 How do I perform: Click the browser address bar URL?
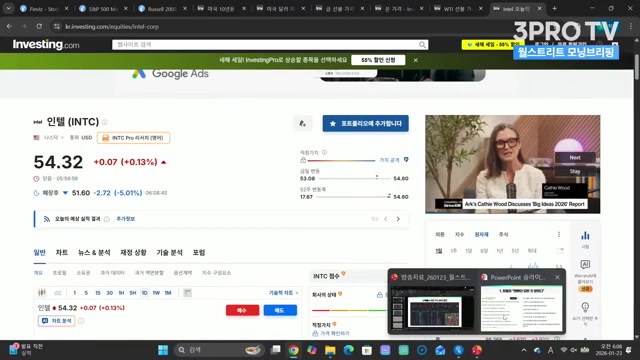[x=112, y=27]
